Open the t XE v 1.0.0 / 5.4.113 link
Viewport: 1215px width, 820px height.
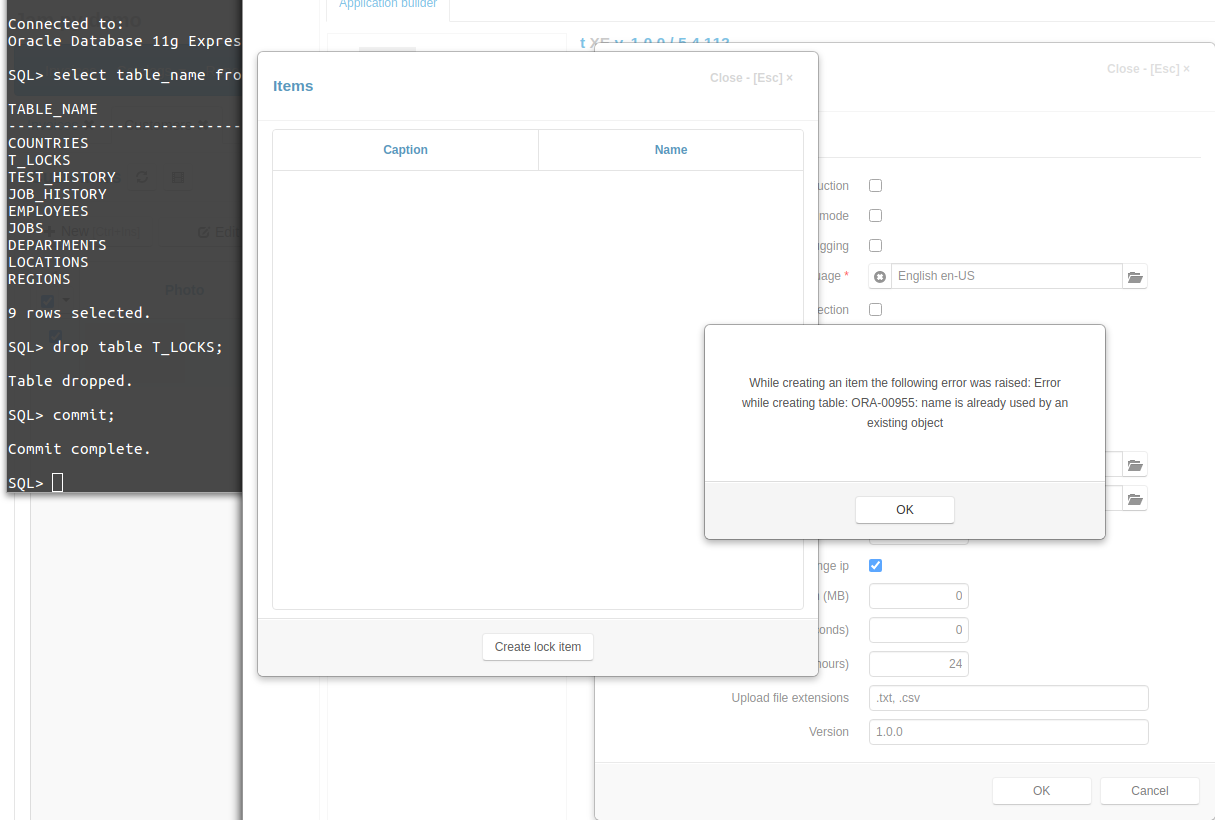click(x=654, y=43)
